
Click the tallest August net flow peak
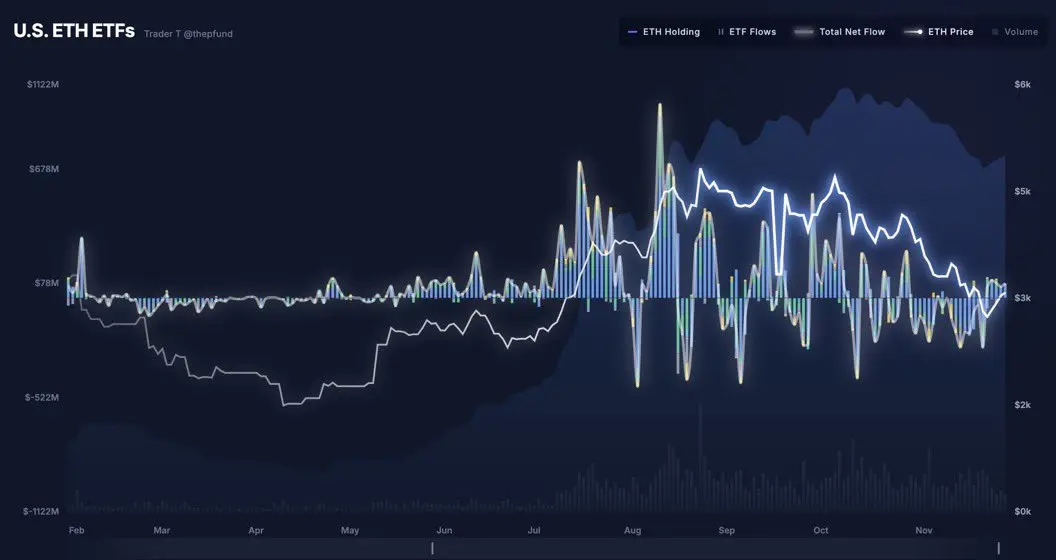(659, 106)
